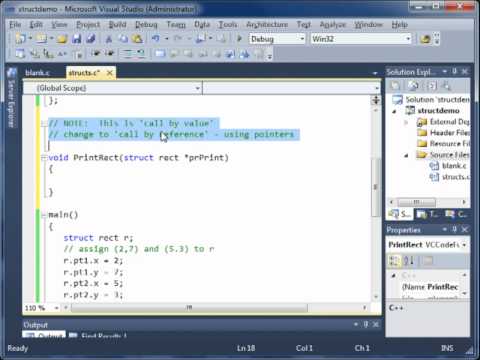Open the active files list arrow
The width and height of the screenshot is (480, 360).
(x=375, y=73)
